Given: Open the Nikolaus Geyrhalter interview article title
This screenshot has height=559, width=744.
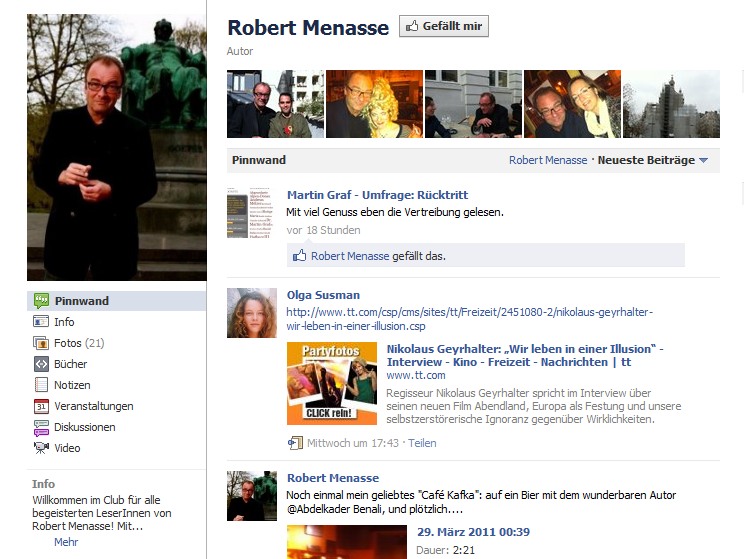Looking at the screenshot, I should click(522, 355).
